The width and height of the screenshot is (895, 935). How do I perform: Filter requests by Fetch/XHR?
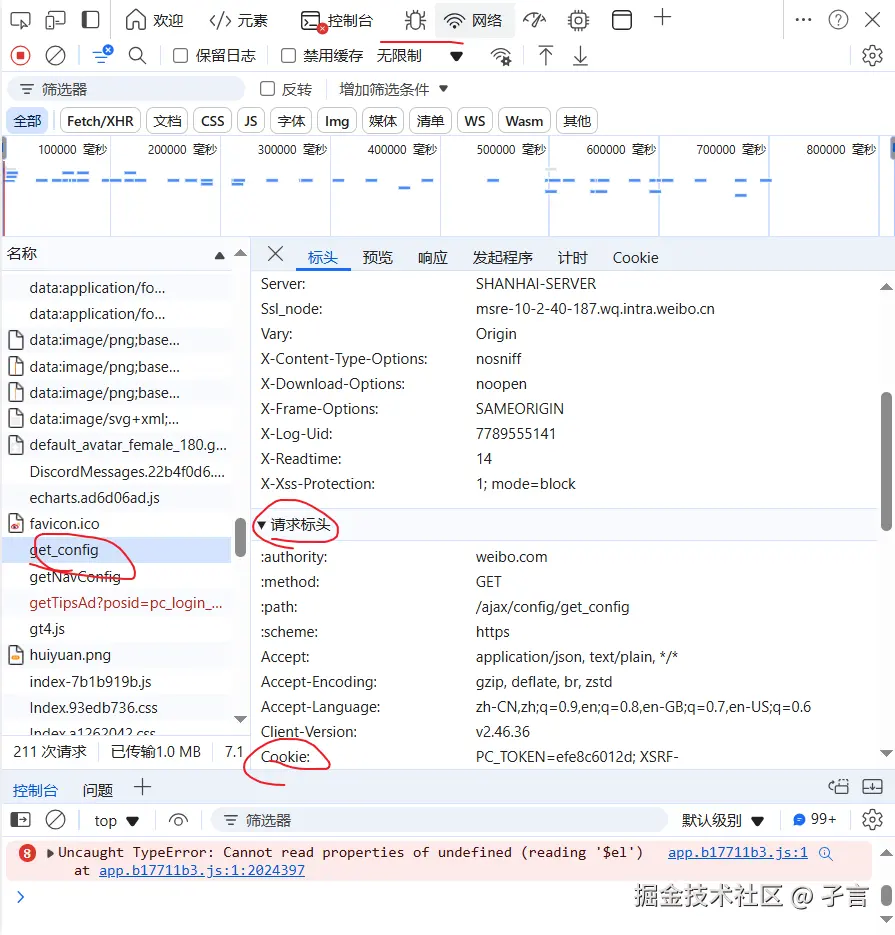tap(99, 120)
